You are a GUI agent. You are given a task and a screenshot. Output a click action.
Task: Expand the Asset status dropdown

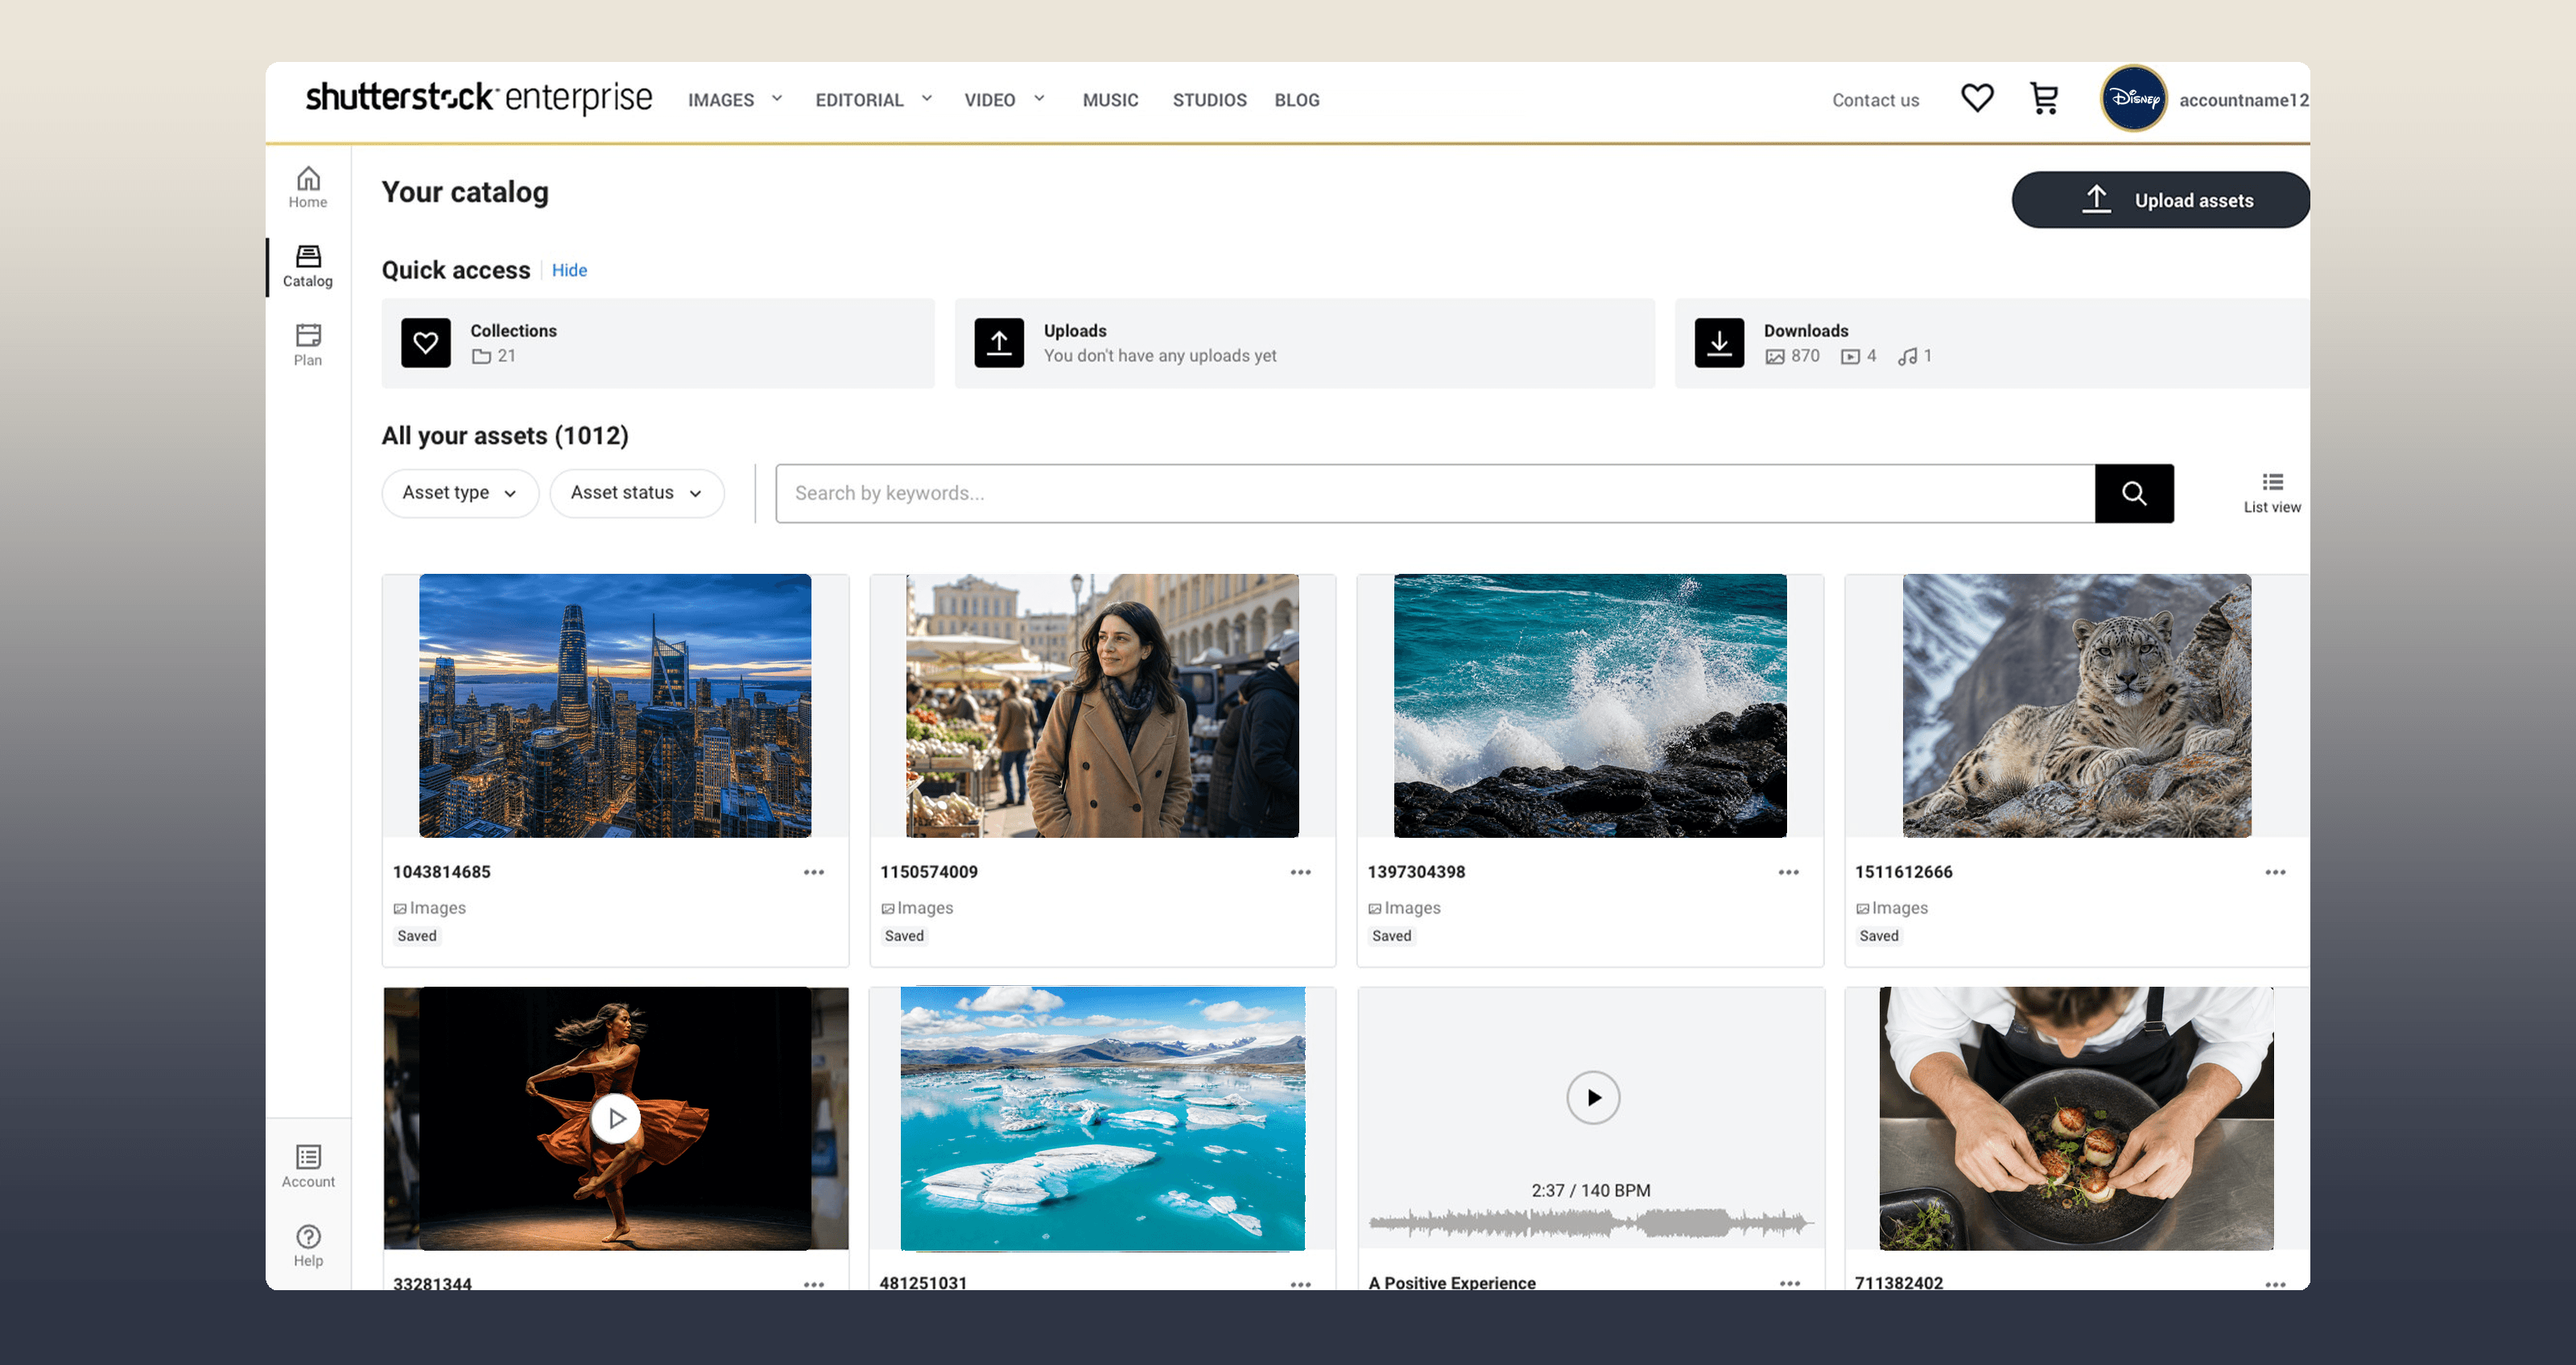click(x=637, y=493)
